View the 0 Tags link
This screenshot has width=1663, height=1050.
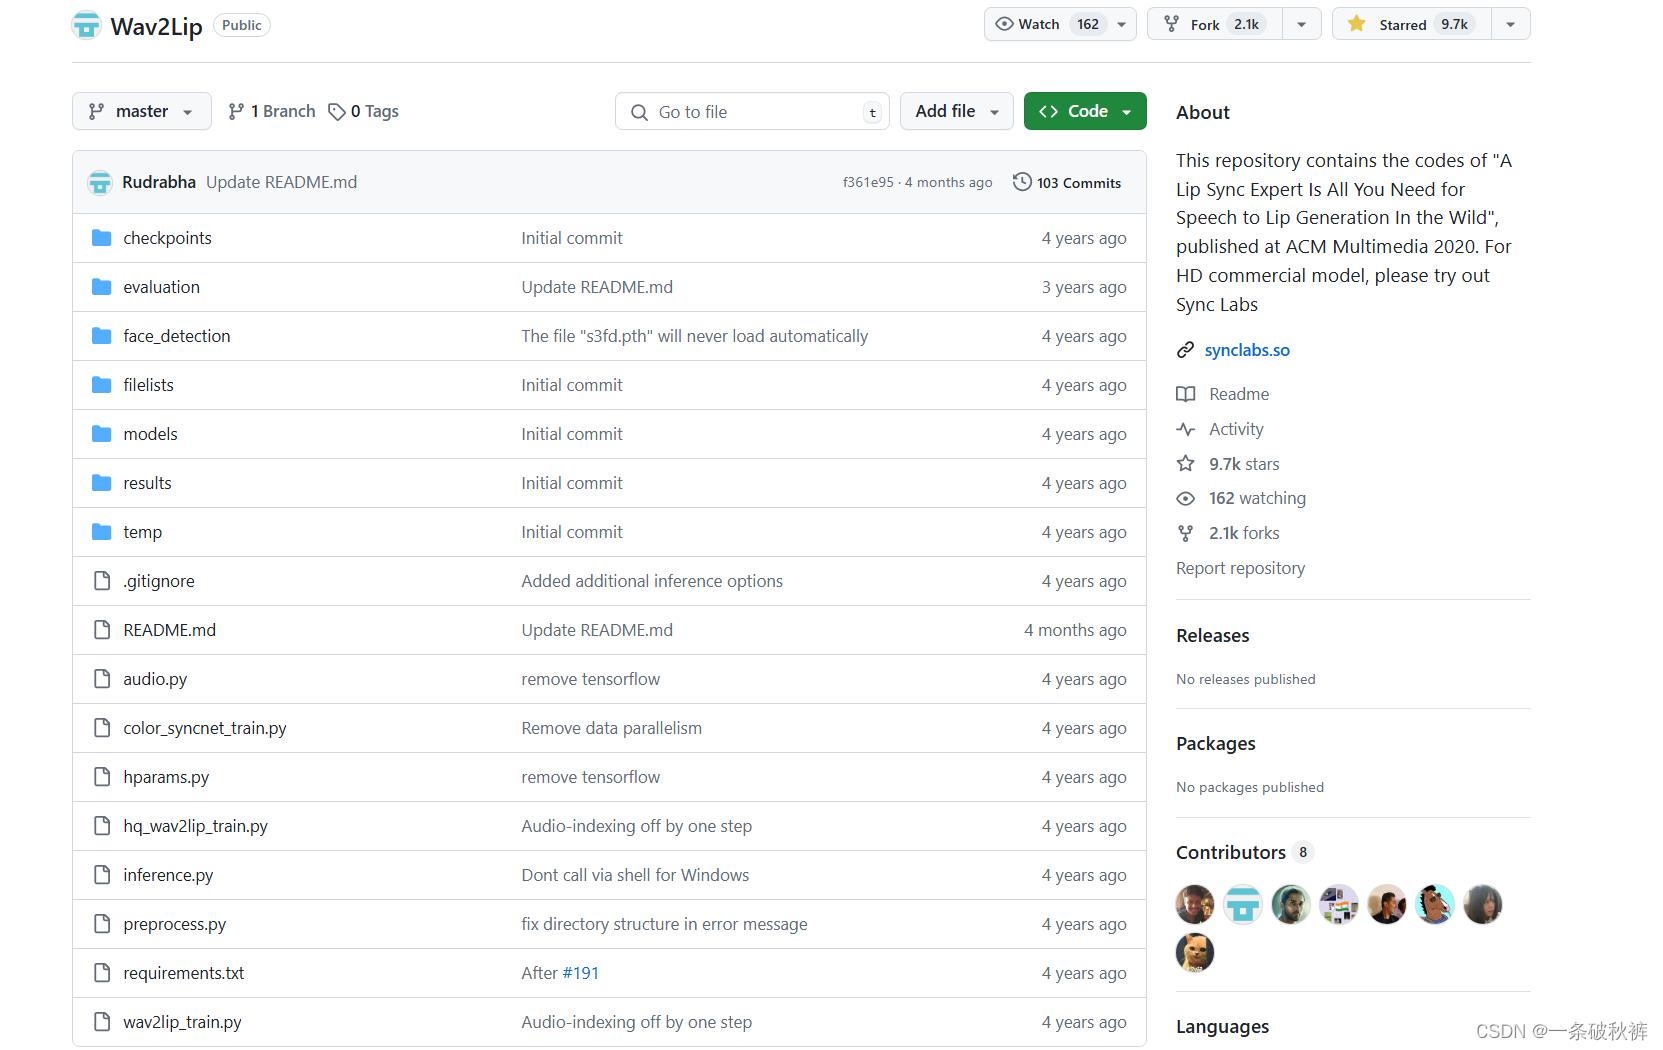tap(364, 111)
